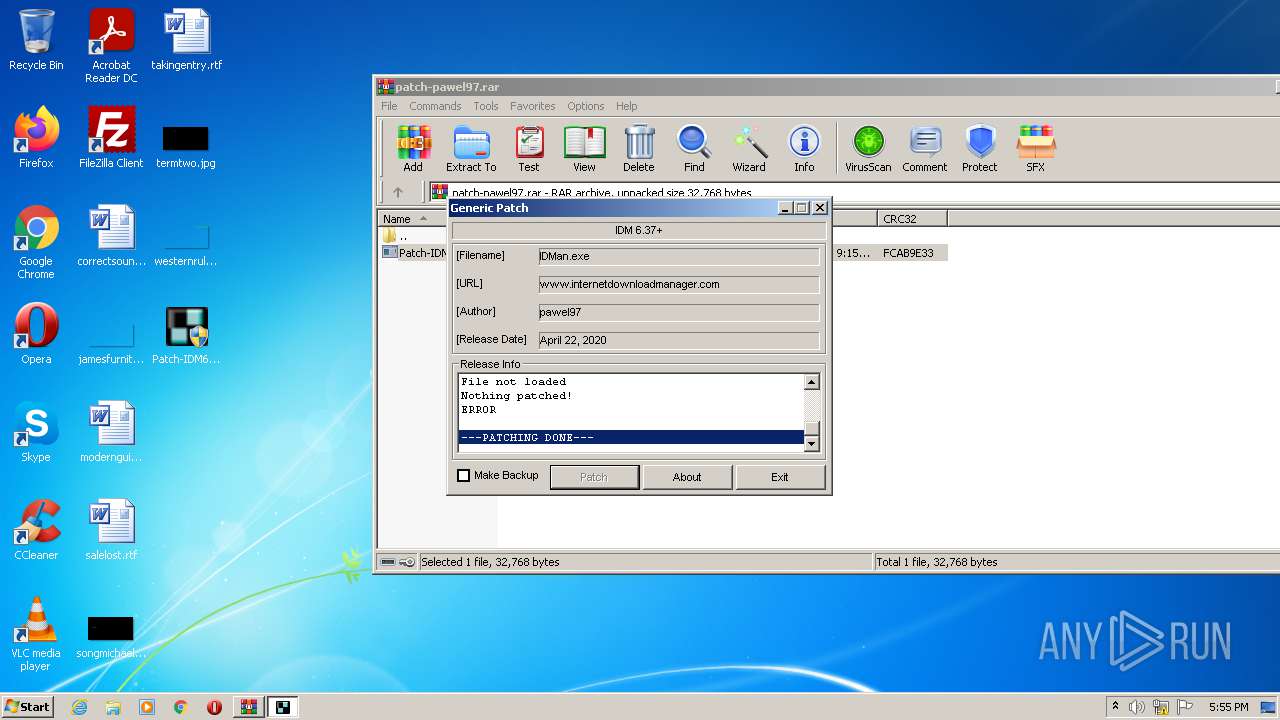Open the Firefox desktop shortcut
The image size is (1280, 720).
point(36,138)
